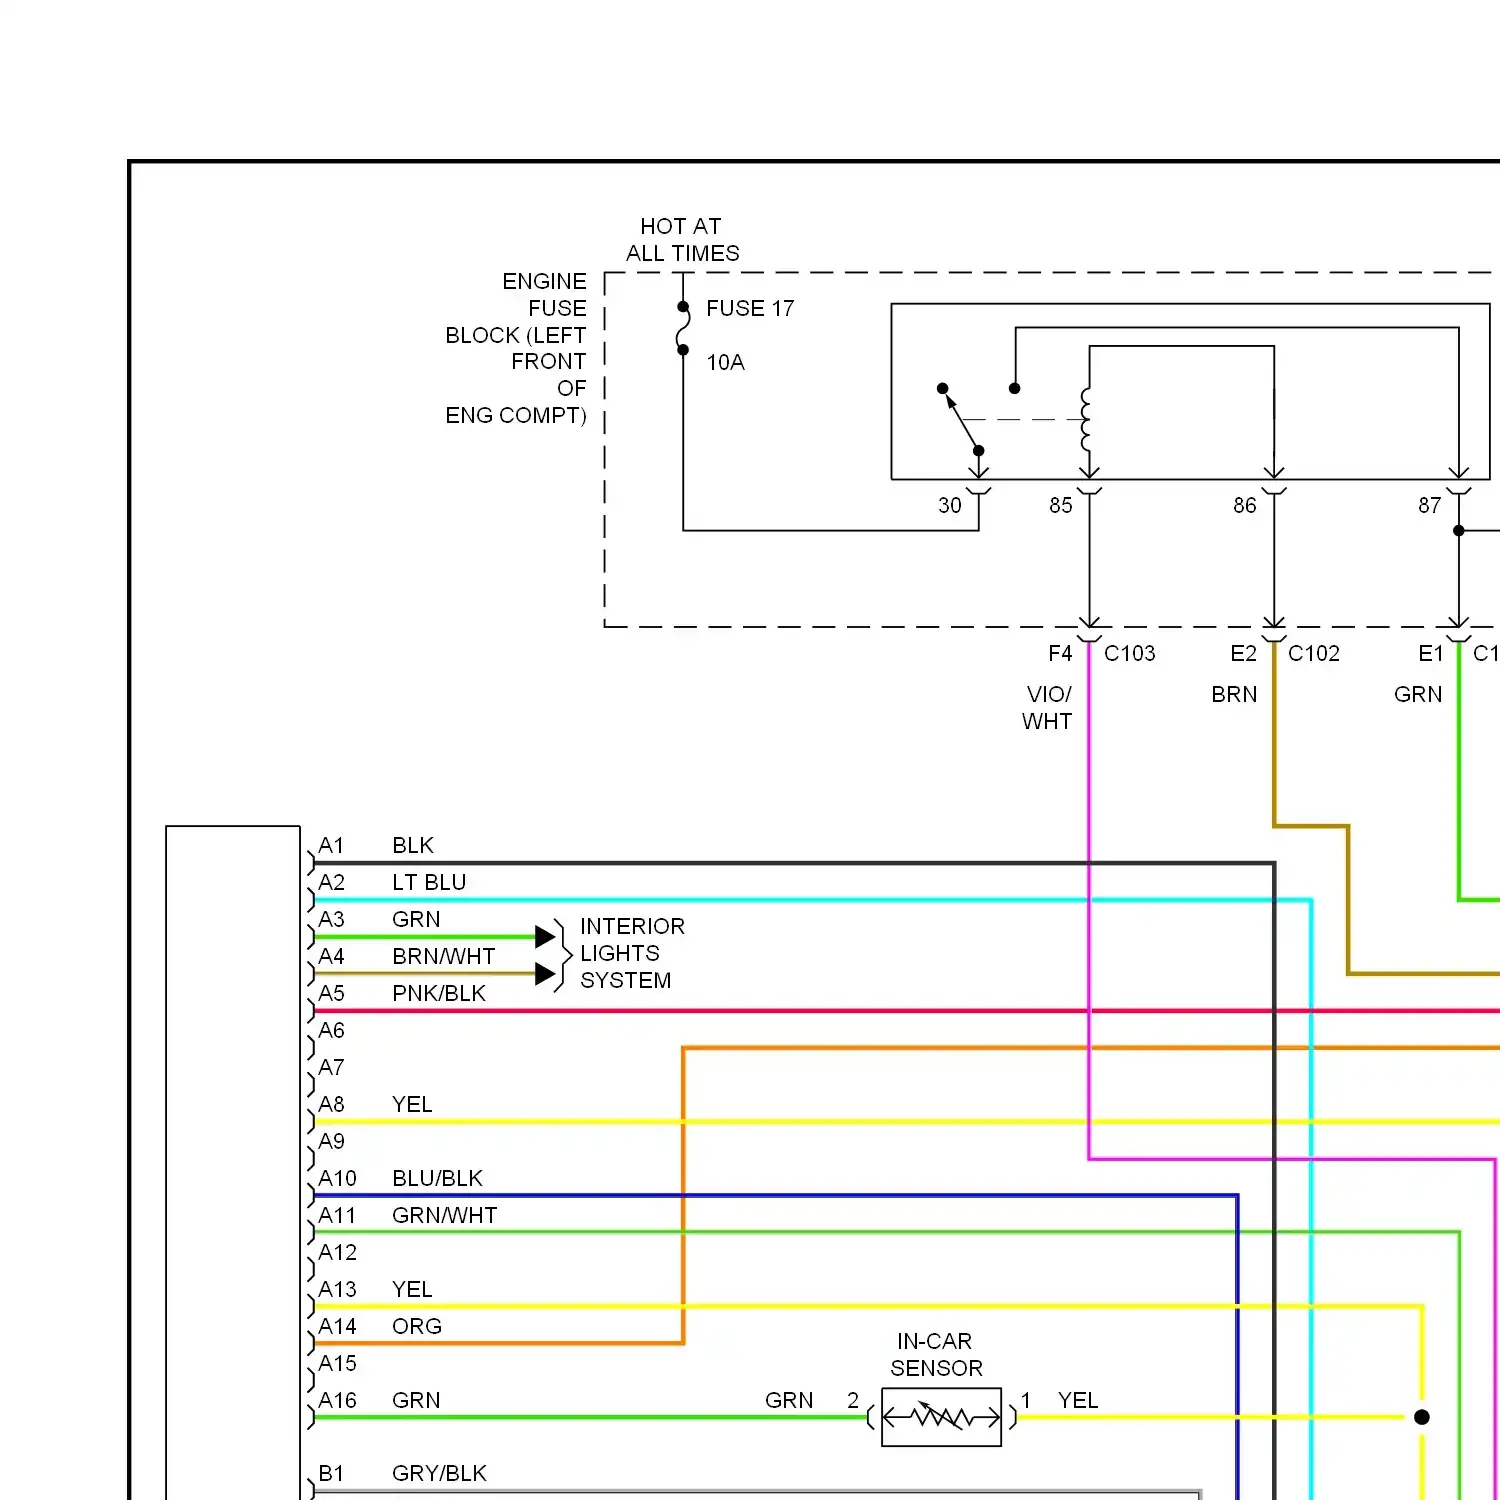Select pin A2 LT BLU label
1500x1500 pixels.
coord(392,882)
